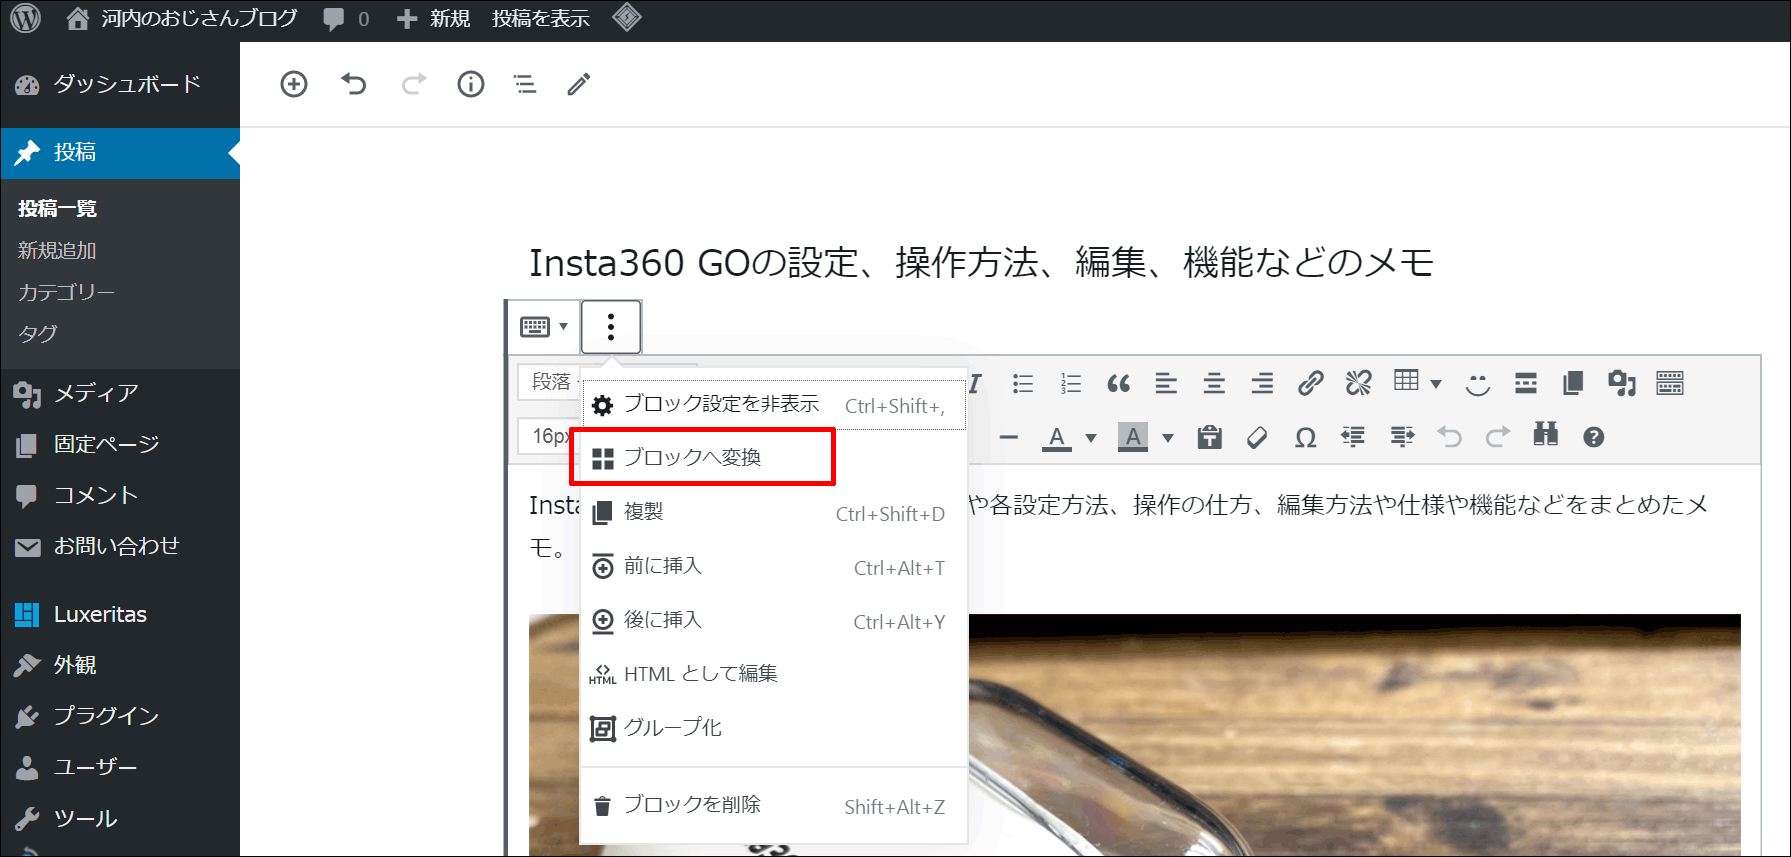
Task: Toggle numbered list
Action: pos(1071,383)
